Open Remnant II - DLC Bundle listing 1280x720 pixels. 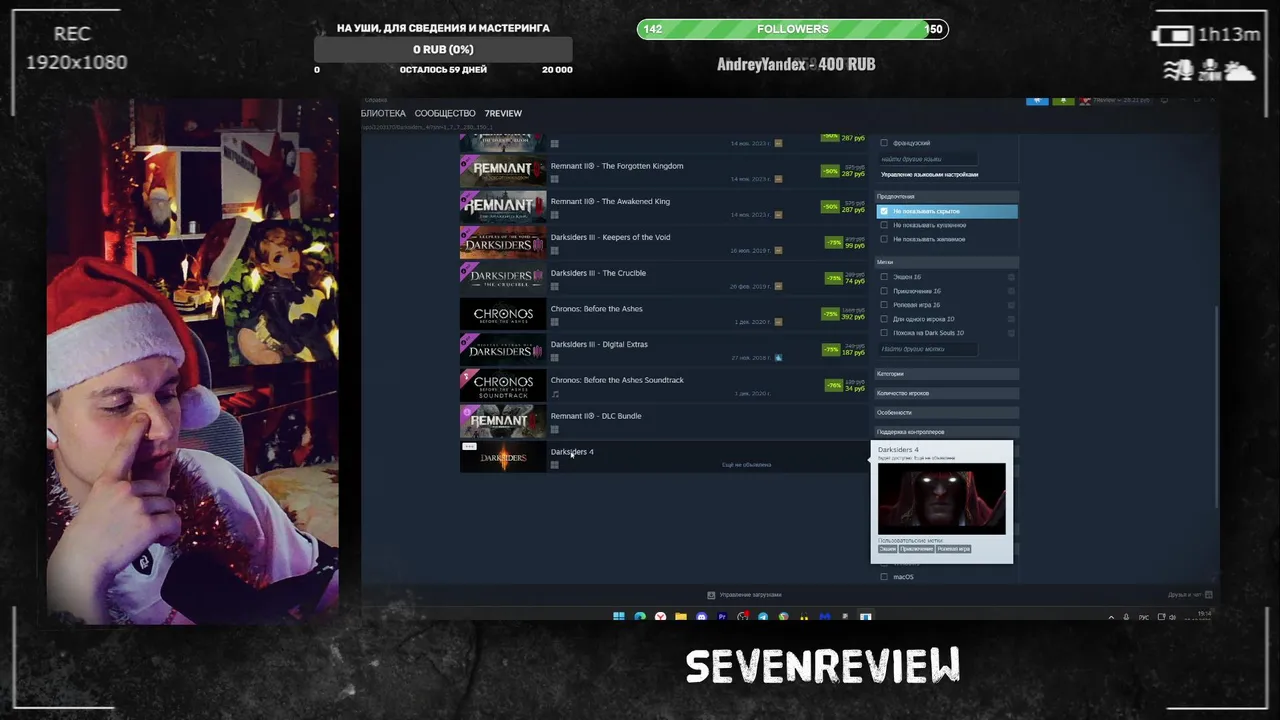click(663, 421)
